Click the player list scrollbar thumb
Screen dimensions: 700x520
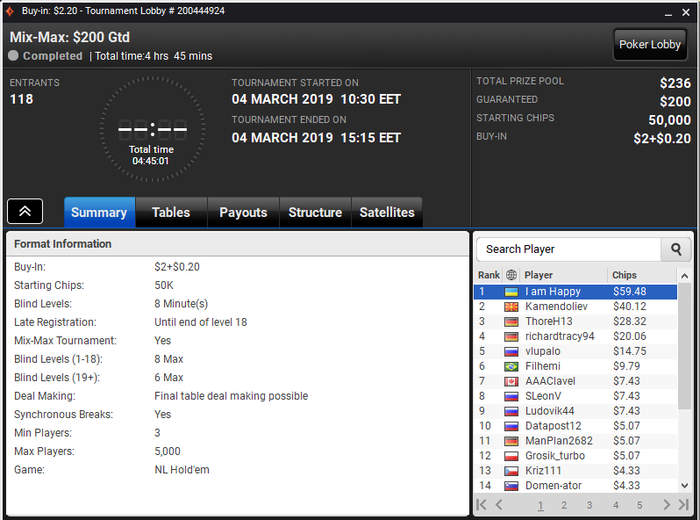tap(684, 346)
